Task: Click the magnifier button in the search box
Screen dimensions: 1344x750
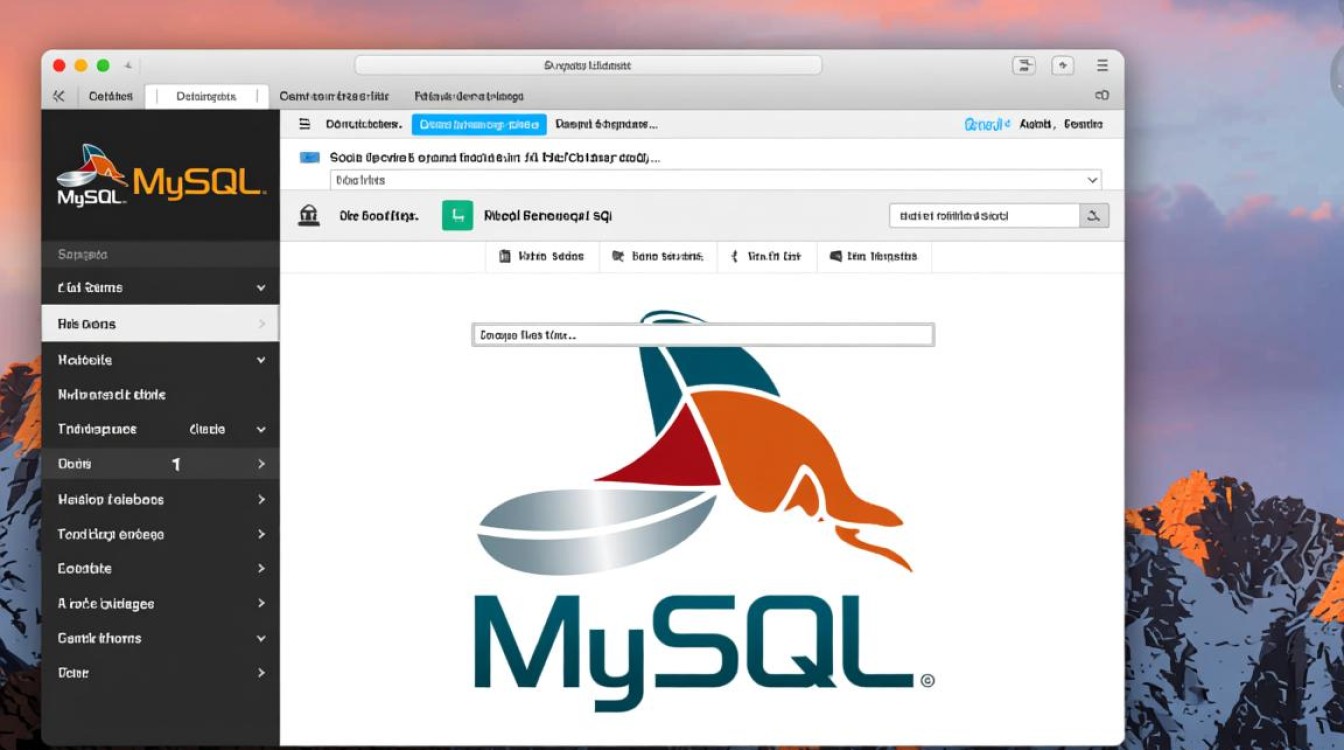Action: [1094, 215]
